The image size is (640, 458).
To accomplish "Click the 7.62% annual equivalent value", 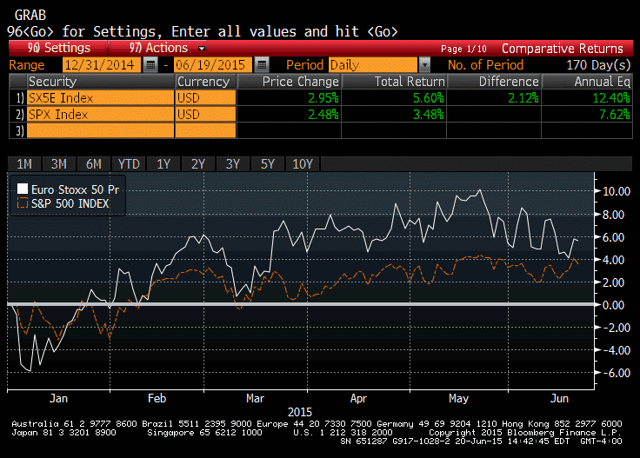I will [615, 115].
